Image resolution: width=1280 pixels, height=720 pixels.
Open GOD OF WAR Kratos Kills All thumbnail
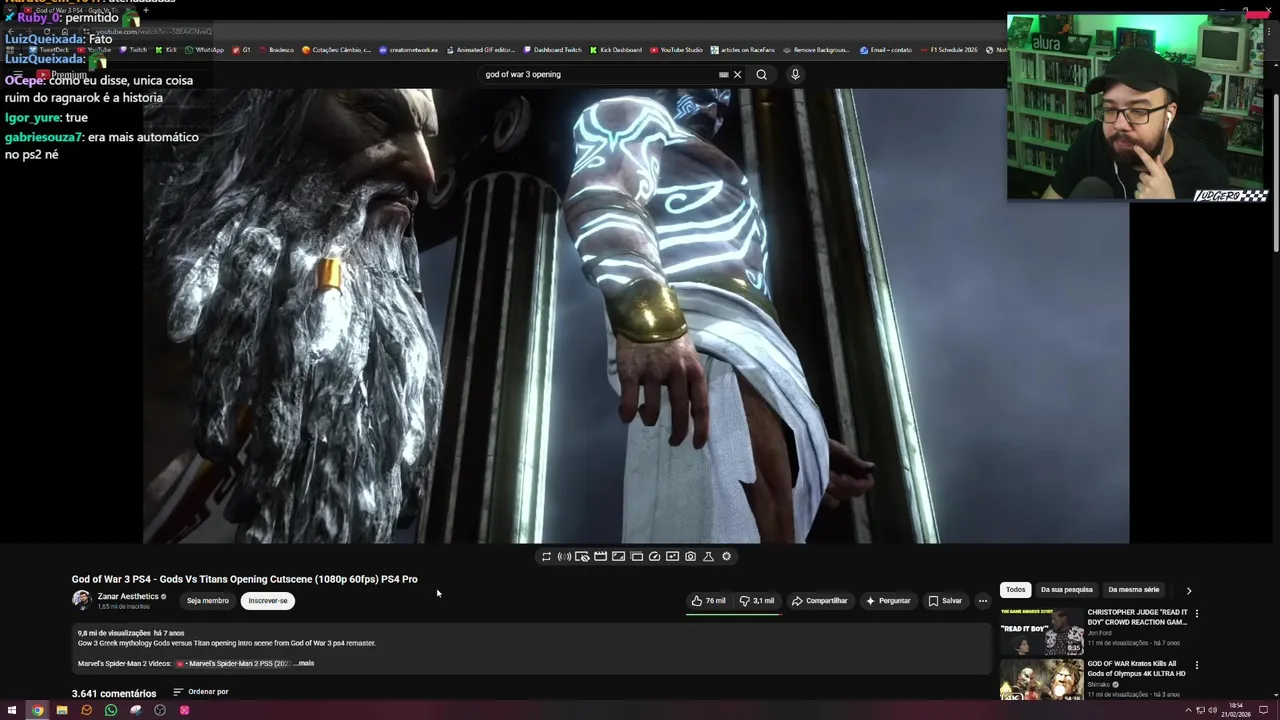1041,680
